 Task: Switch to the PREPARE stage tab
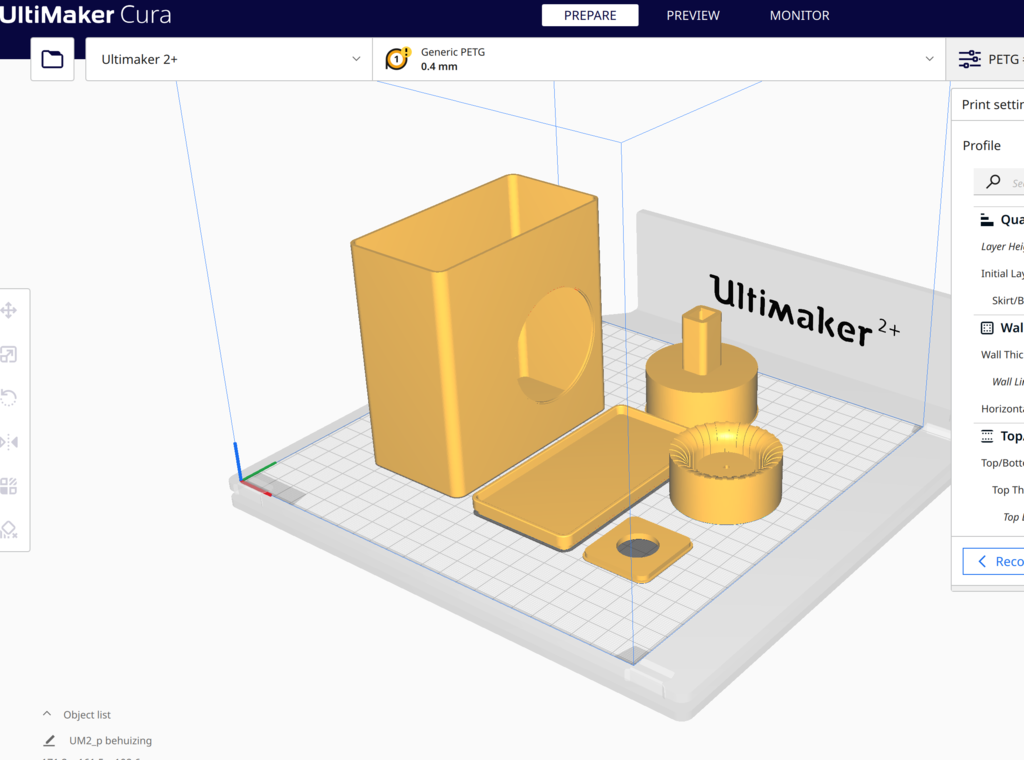pyautogui.click(x=590, y=15)
